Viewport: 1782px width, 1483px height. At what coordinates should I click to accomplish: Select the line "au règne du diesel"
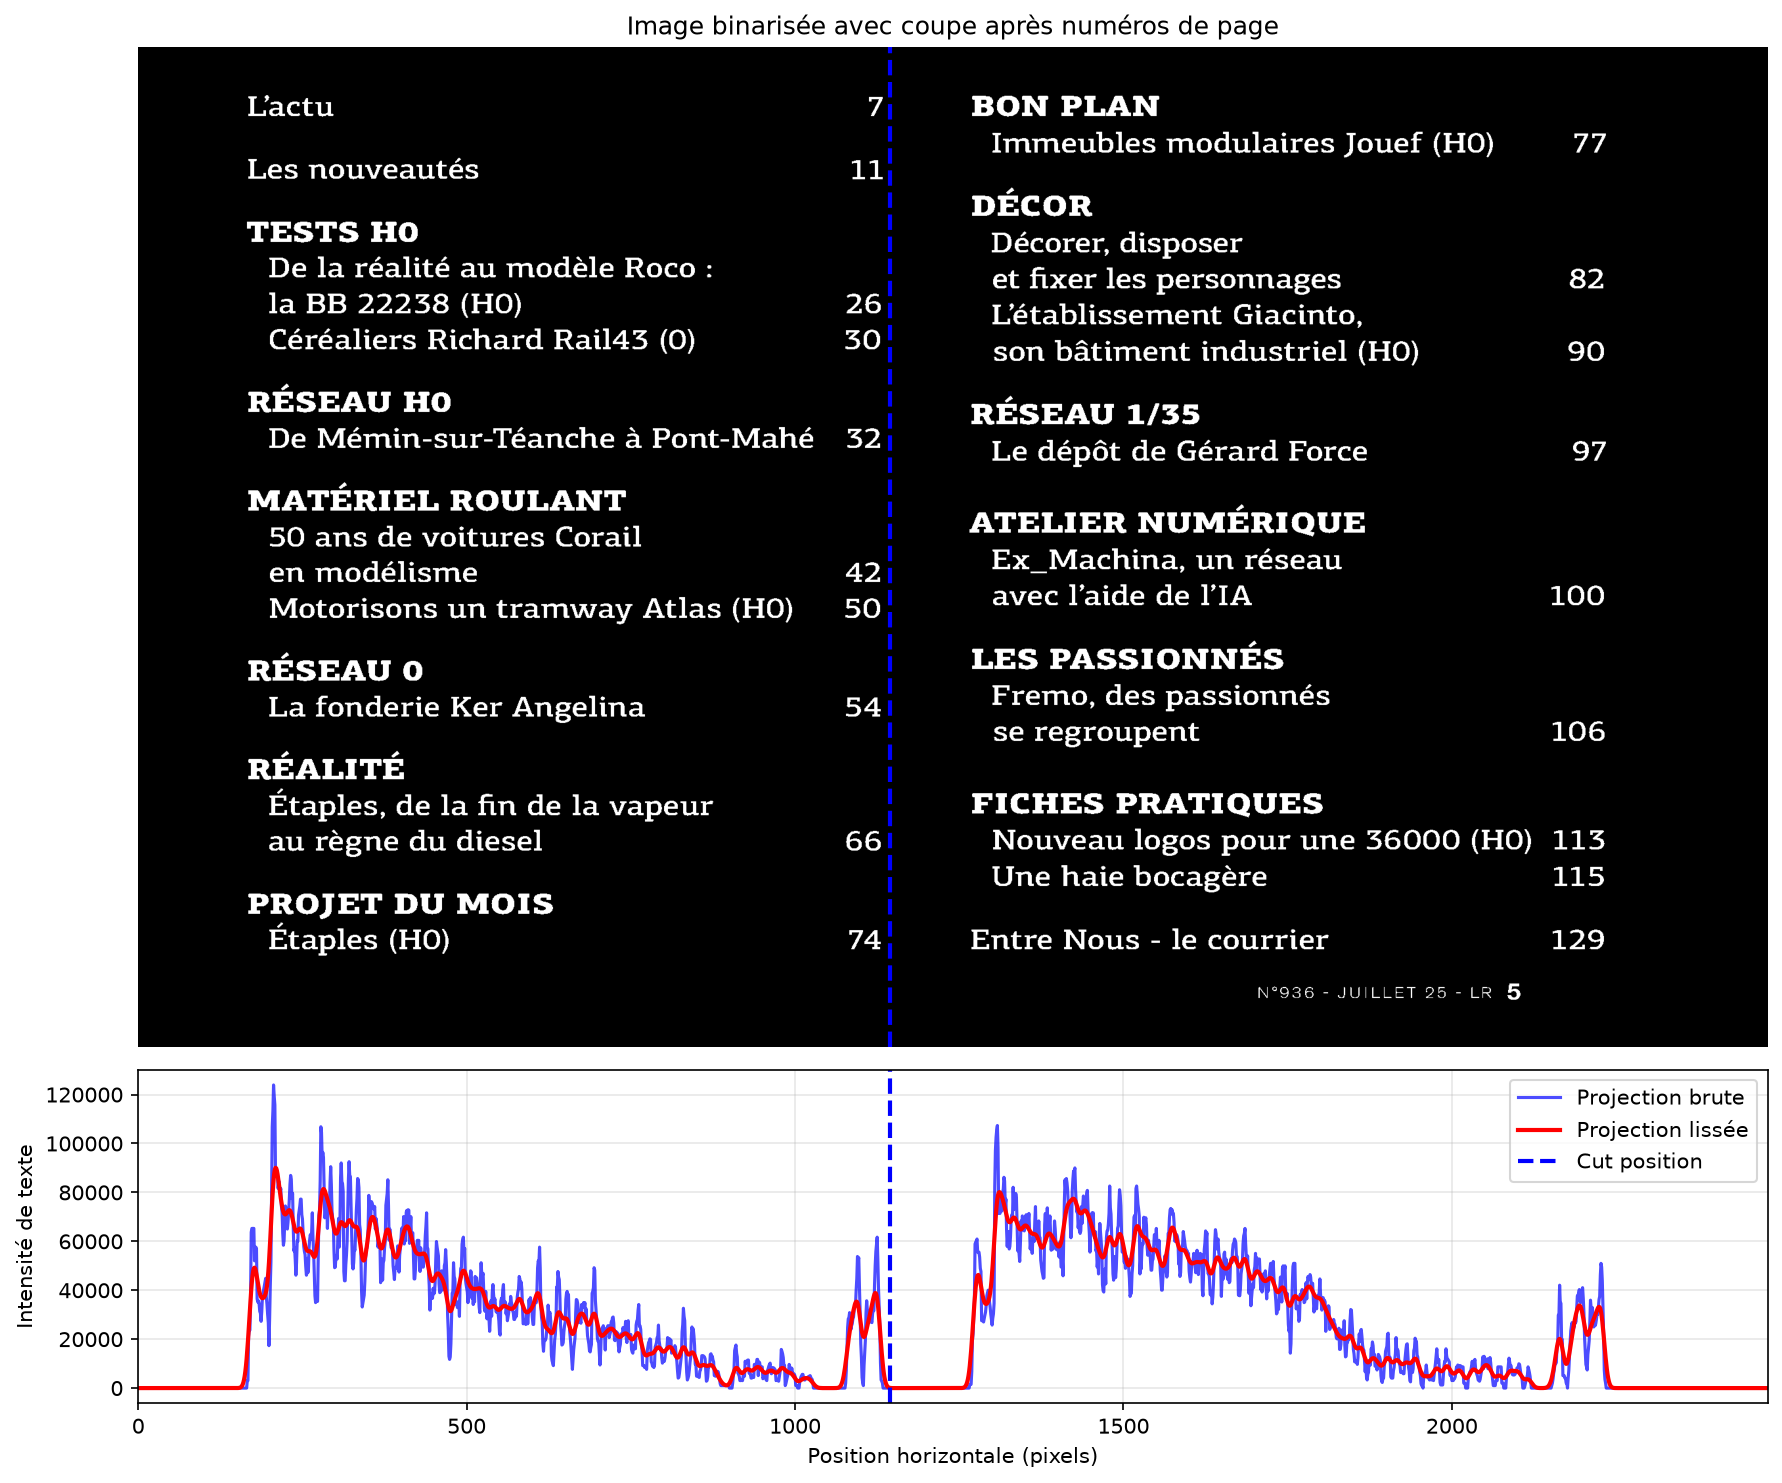pyautogui.click(x=405, y=841)
